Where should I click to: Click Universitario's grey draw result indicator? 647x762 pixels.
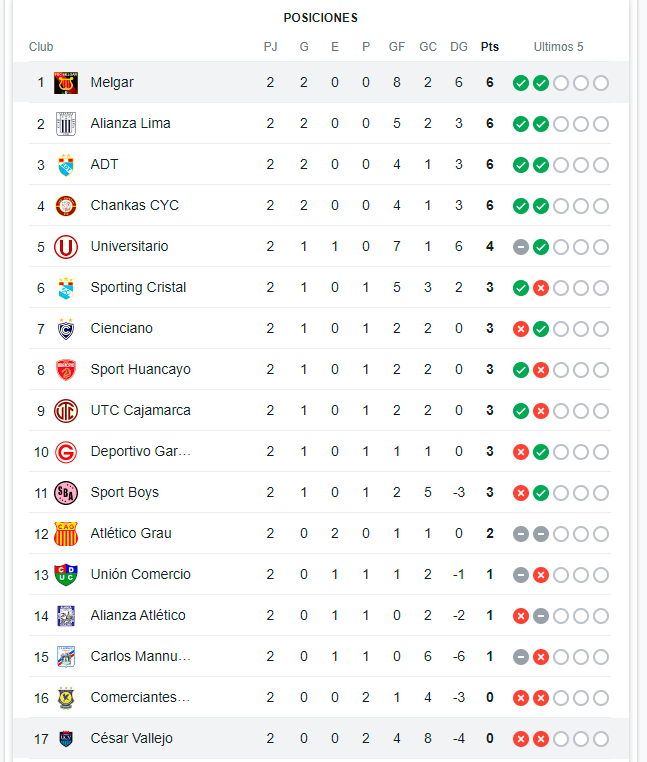(521, 247)
